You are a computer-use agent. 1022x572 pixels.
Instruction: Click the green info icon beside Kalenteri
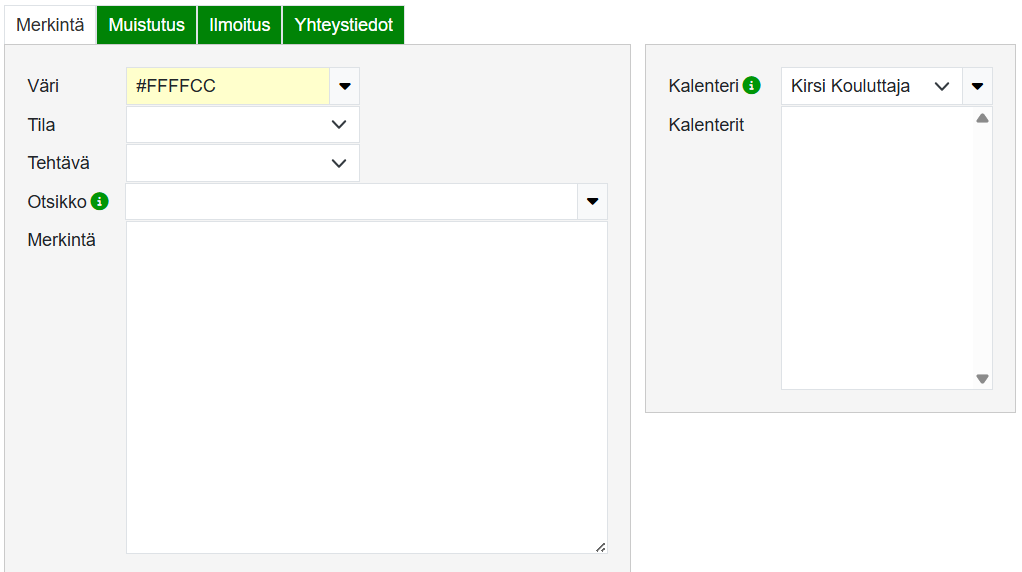751,86
